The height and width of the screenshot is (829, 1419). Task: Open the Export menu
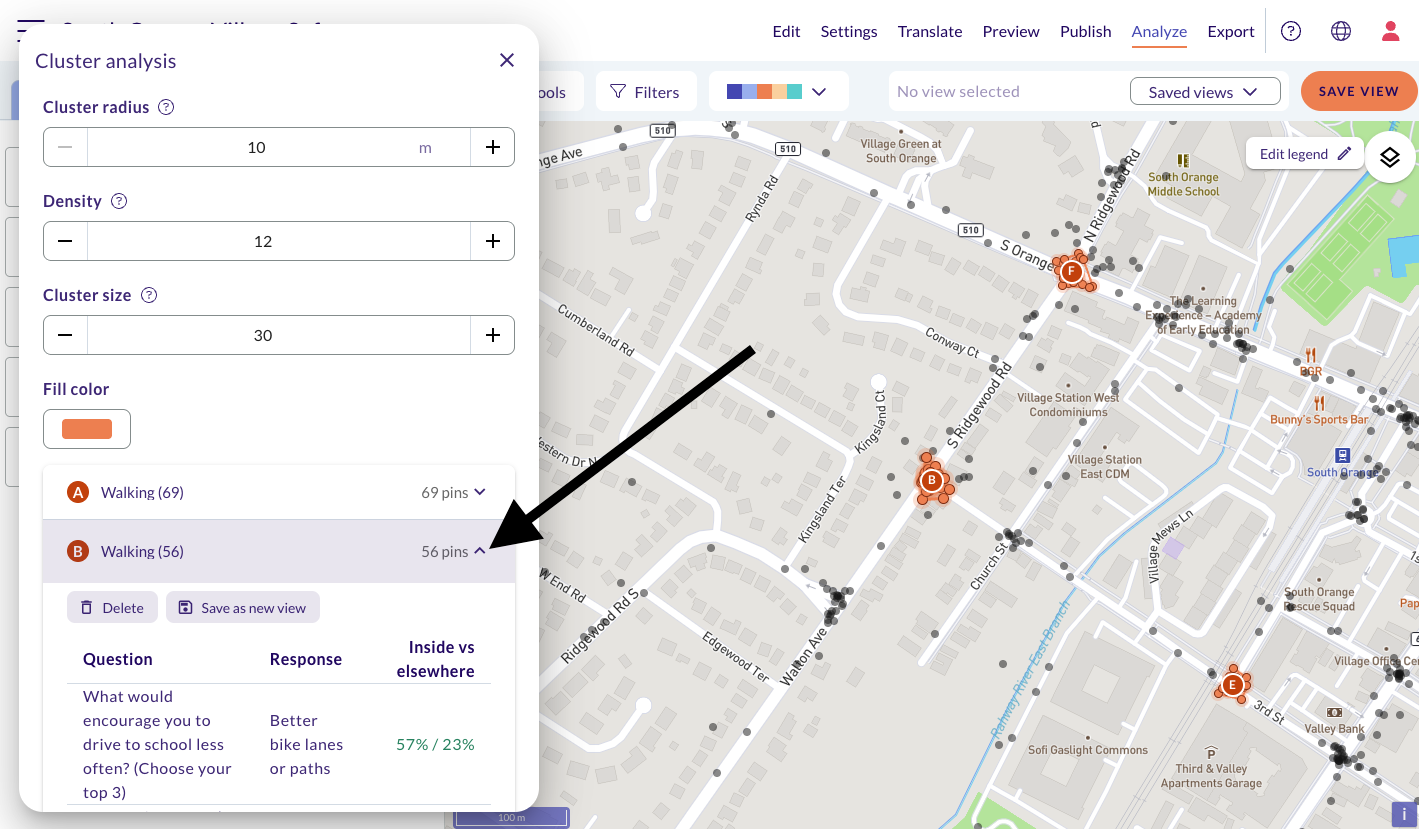click(x=1231, y=31)
